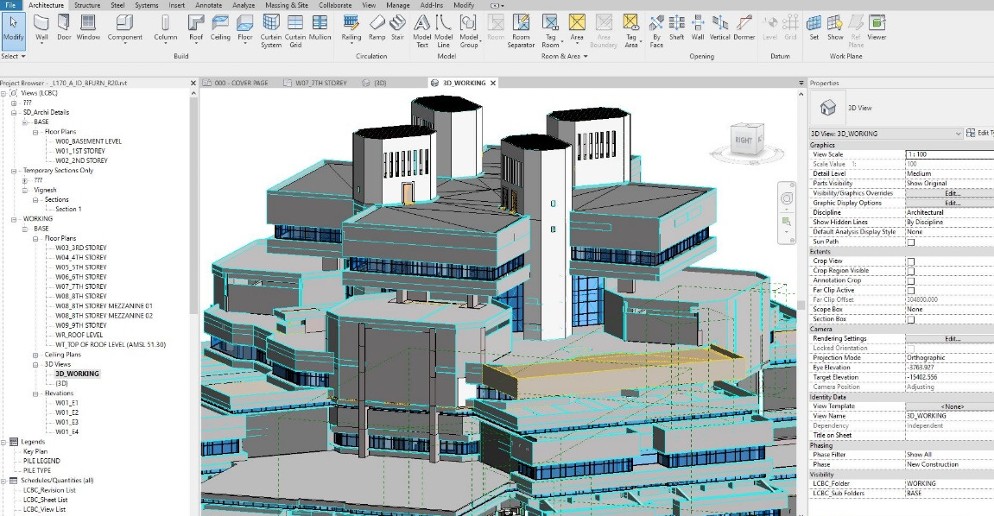Collapse the Temporary Sections Only tree node
The height and width of the screenshot is (516, 994).
[14, 171]
